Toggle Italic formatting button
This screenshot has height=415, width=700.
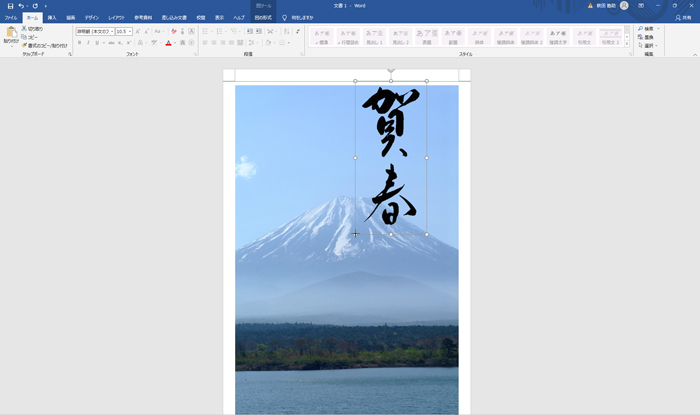click(x=88, y=43)
